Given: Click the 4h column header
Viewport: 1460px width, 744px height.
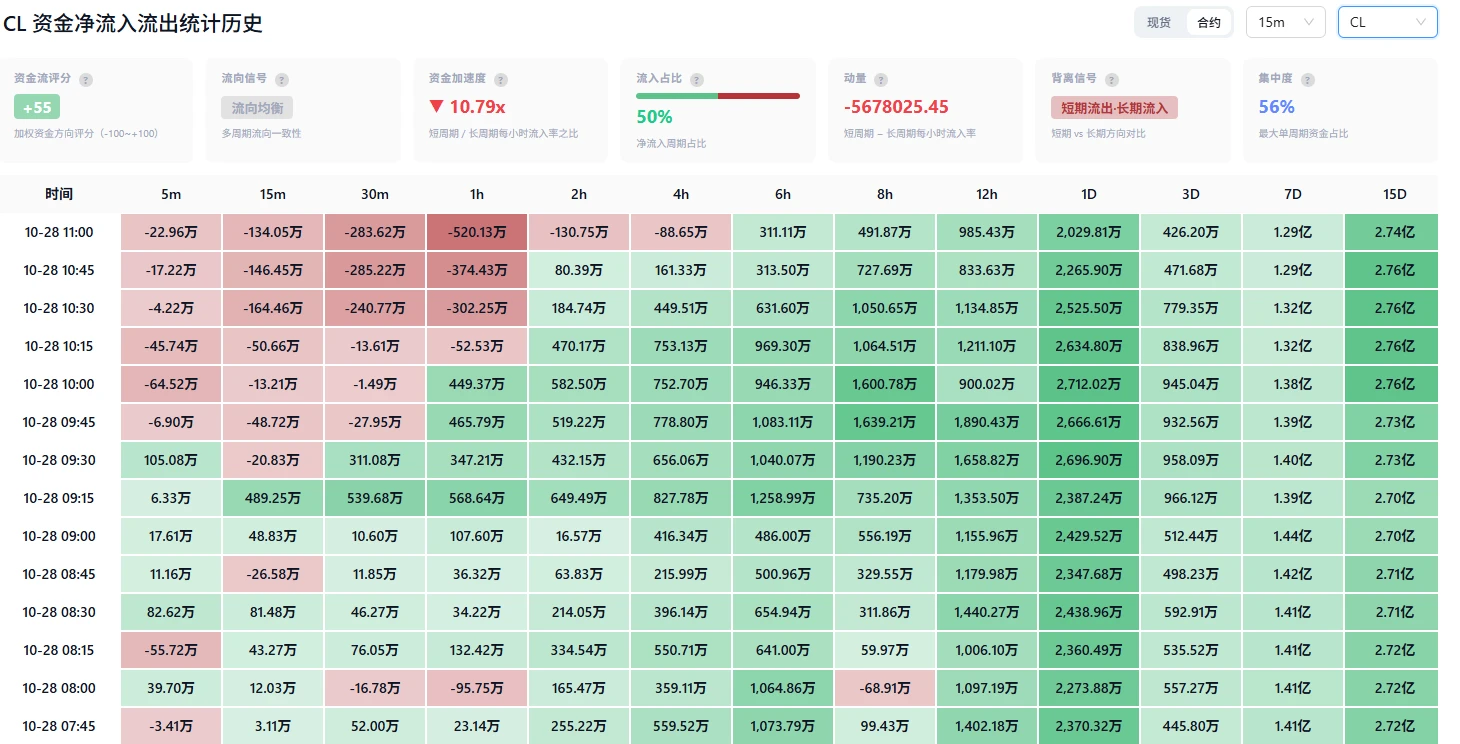Looking at the screenshot, I should pos(681,194).
